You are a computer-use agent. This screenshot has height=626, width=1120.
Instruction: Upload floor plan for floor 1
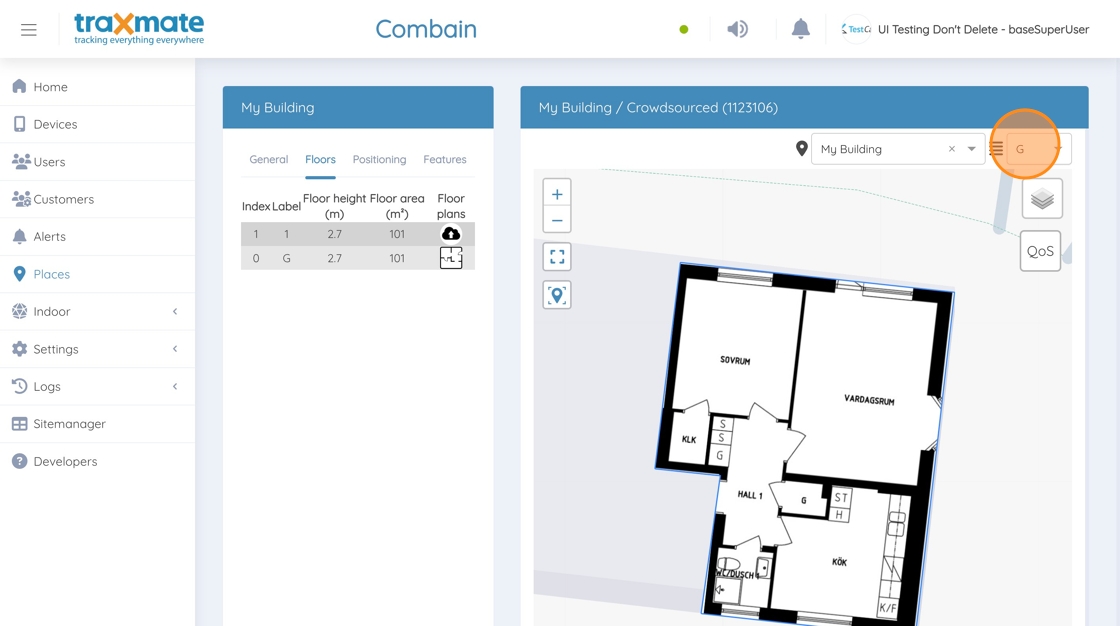(451, 234)
